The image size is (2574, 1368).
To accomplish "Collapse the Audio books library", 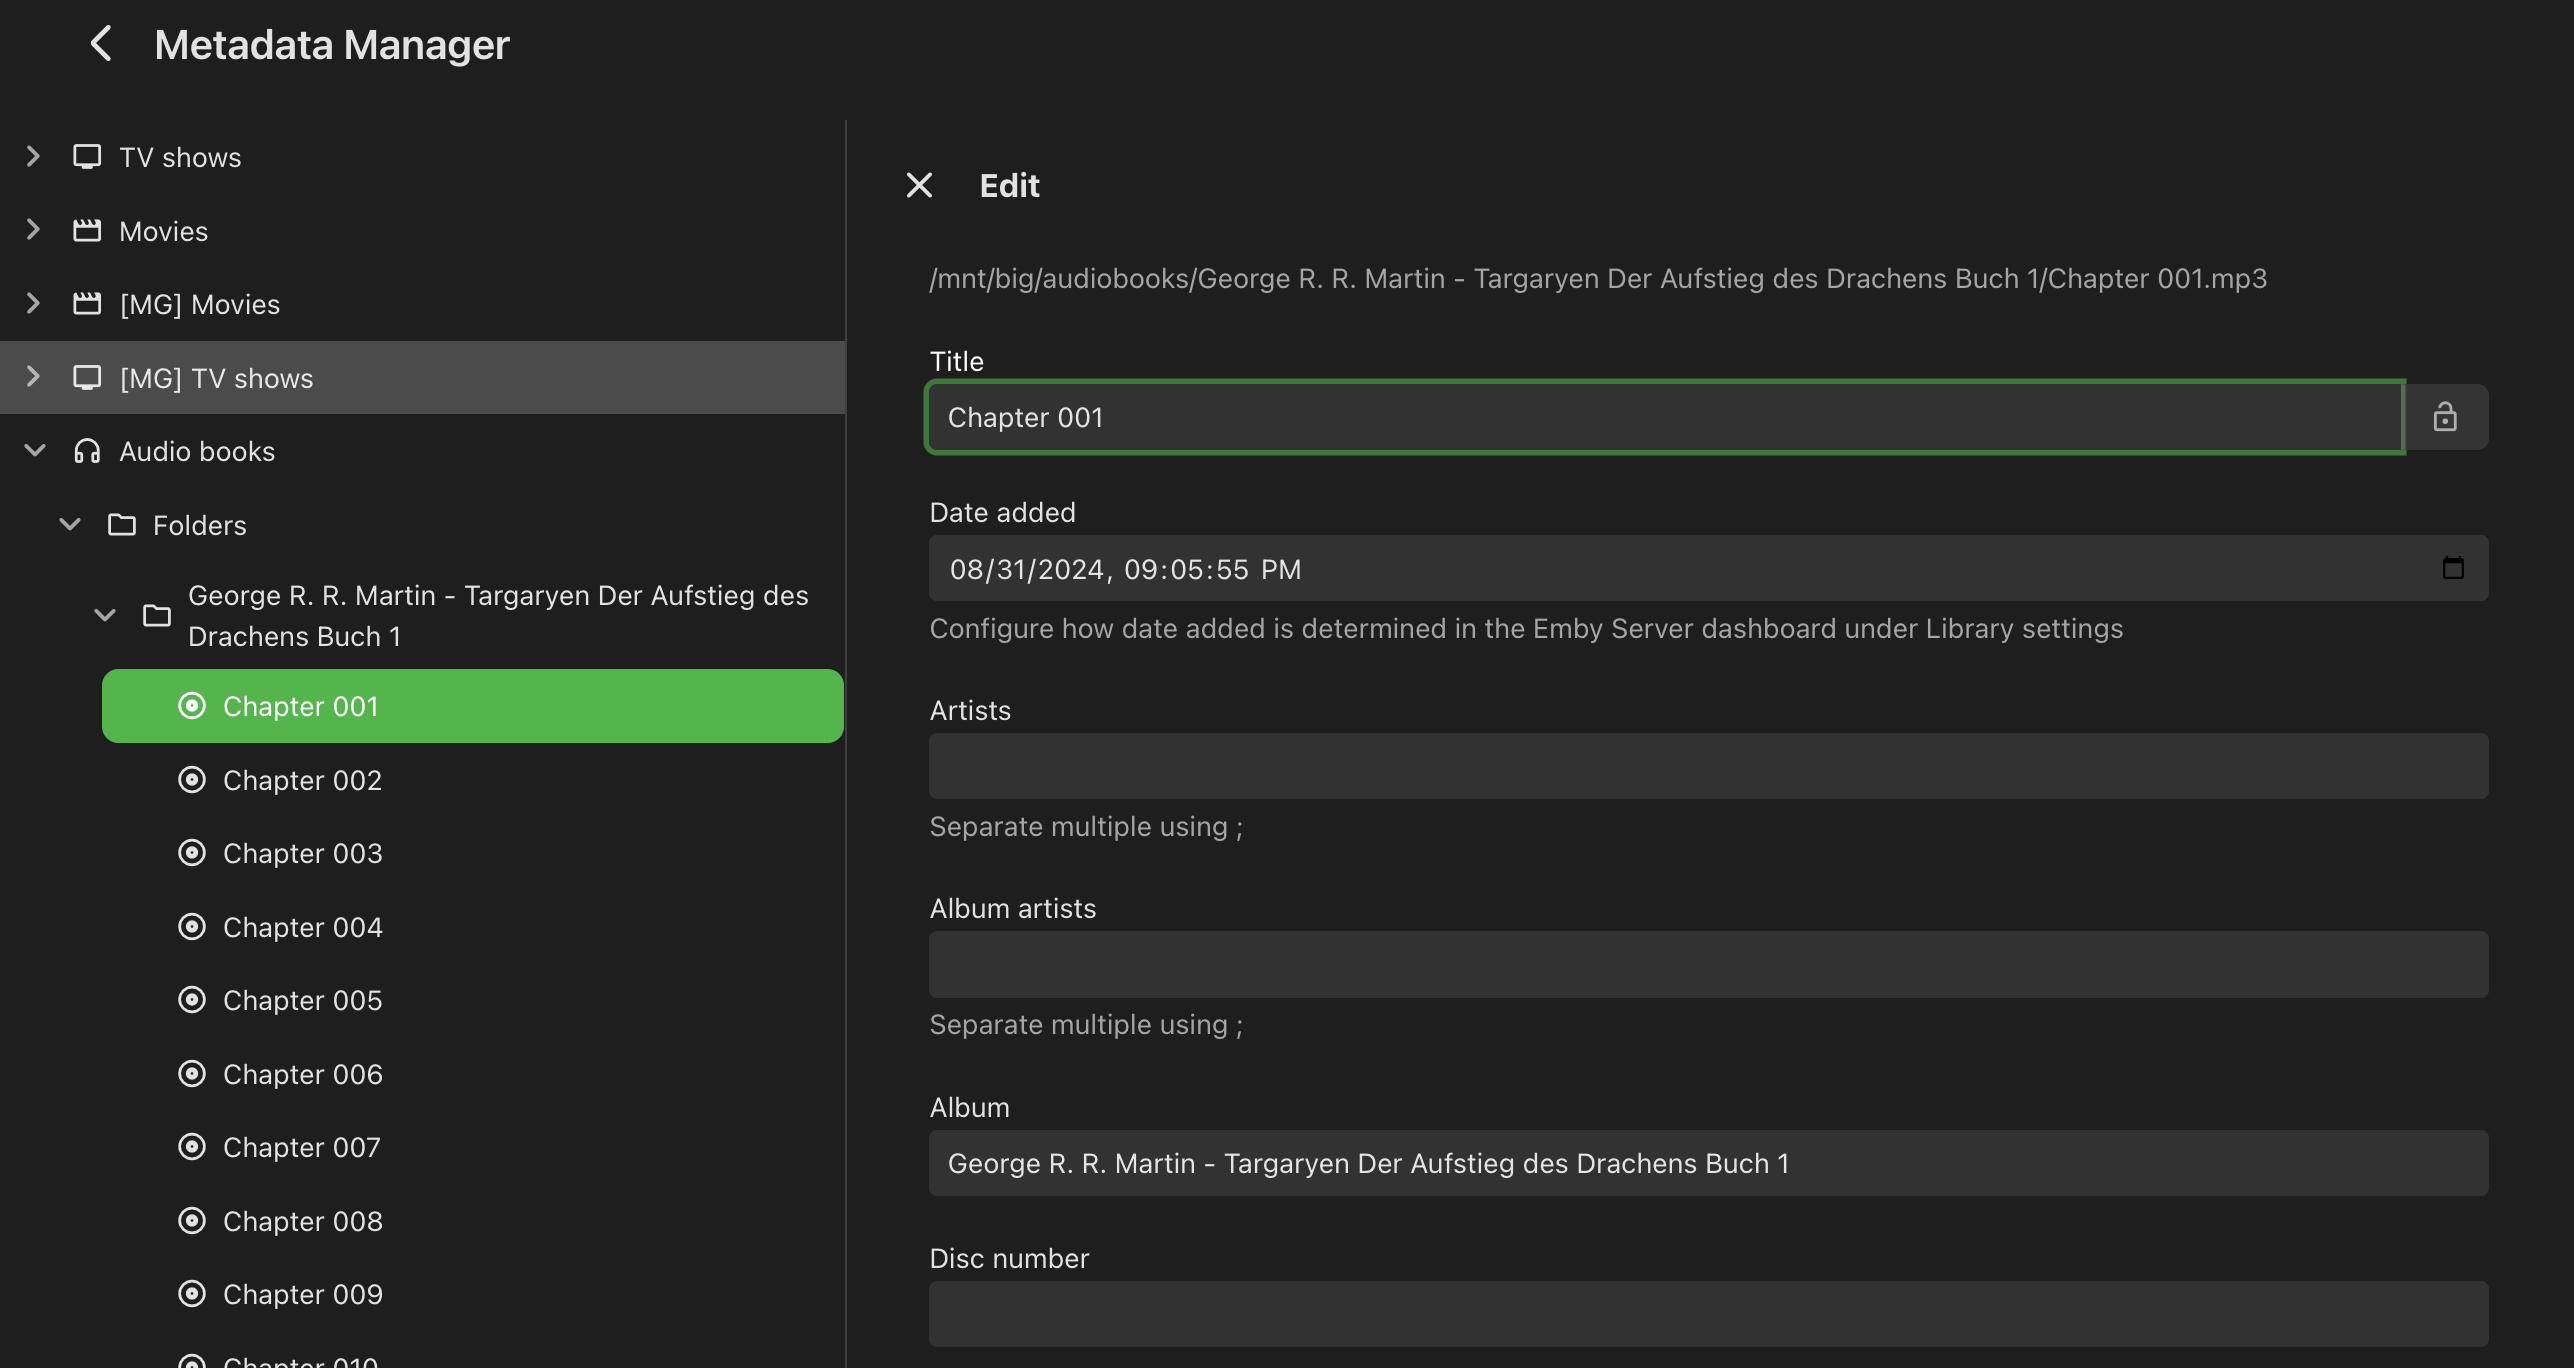I will [35, 451].
